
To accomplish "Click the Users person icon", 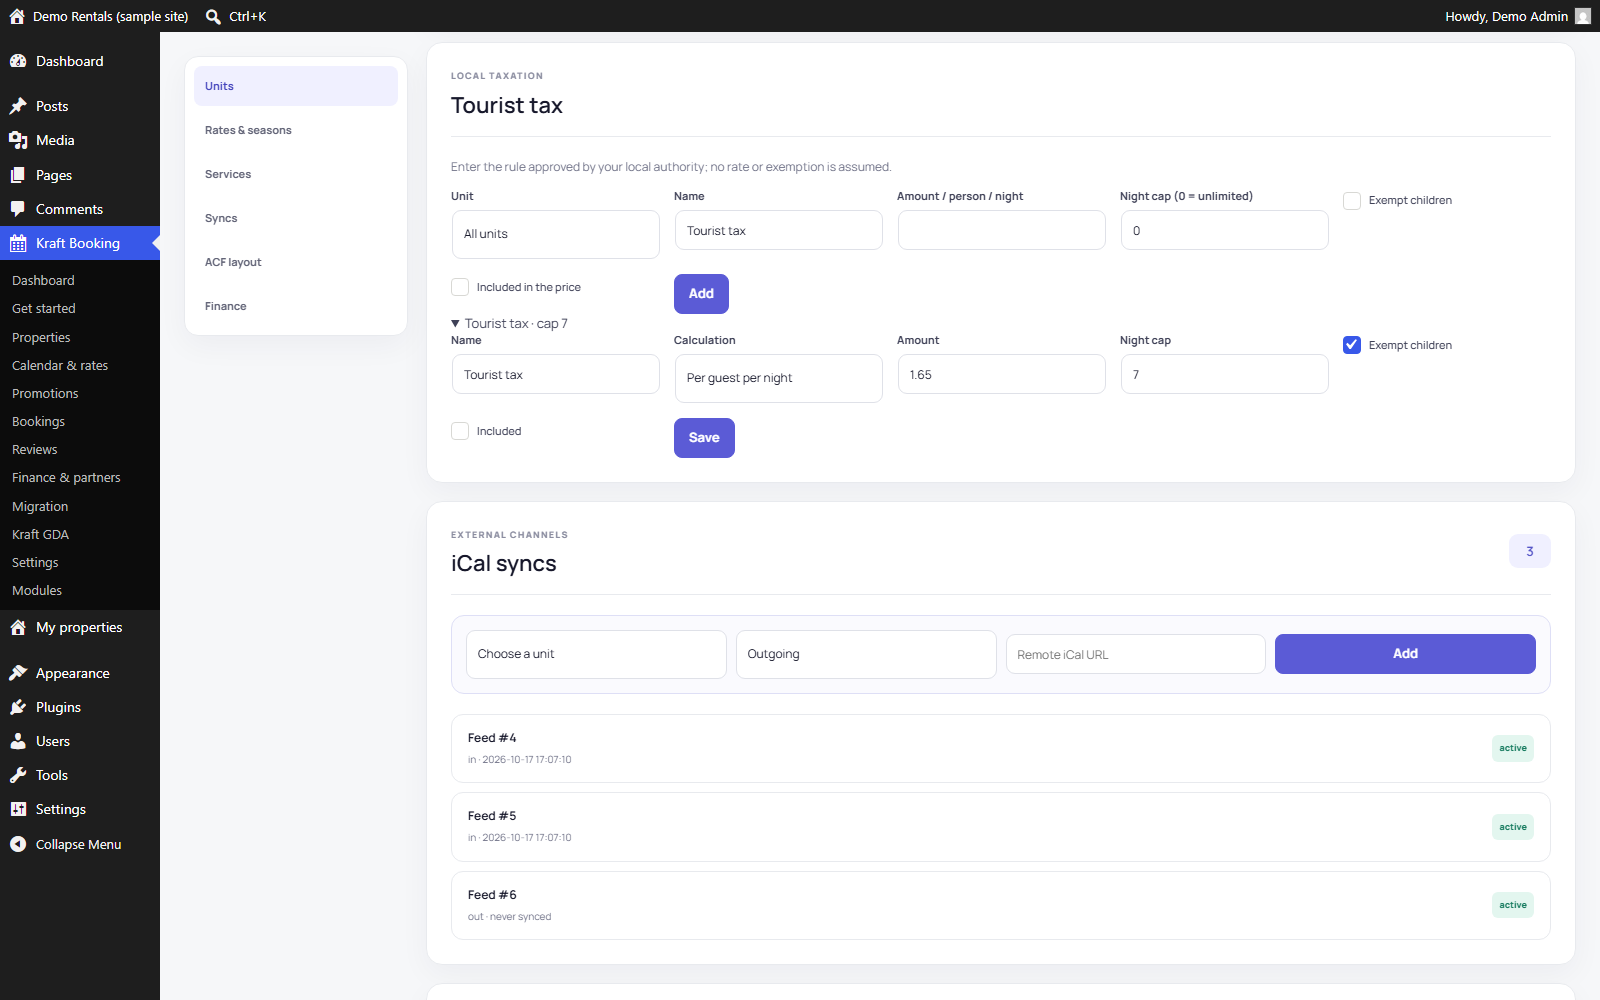I will (x=18, y=741).
